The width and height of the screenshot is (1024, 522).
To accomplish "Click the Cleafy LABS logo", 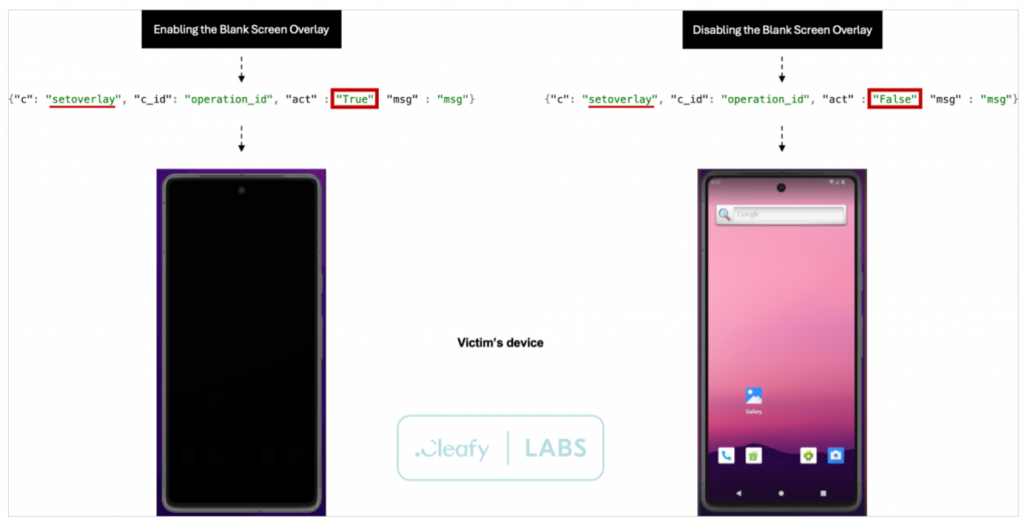I will click(x=500, y=448).
